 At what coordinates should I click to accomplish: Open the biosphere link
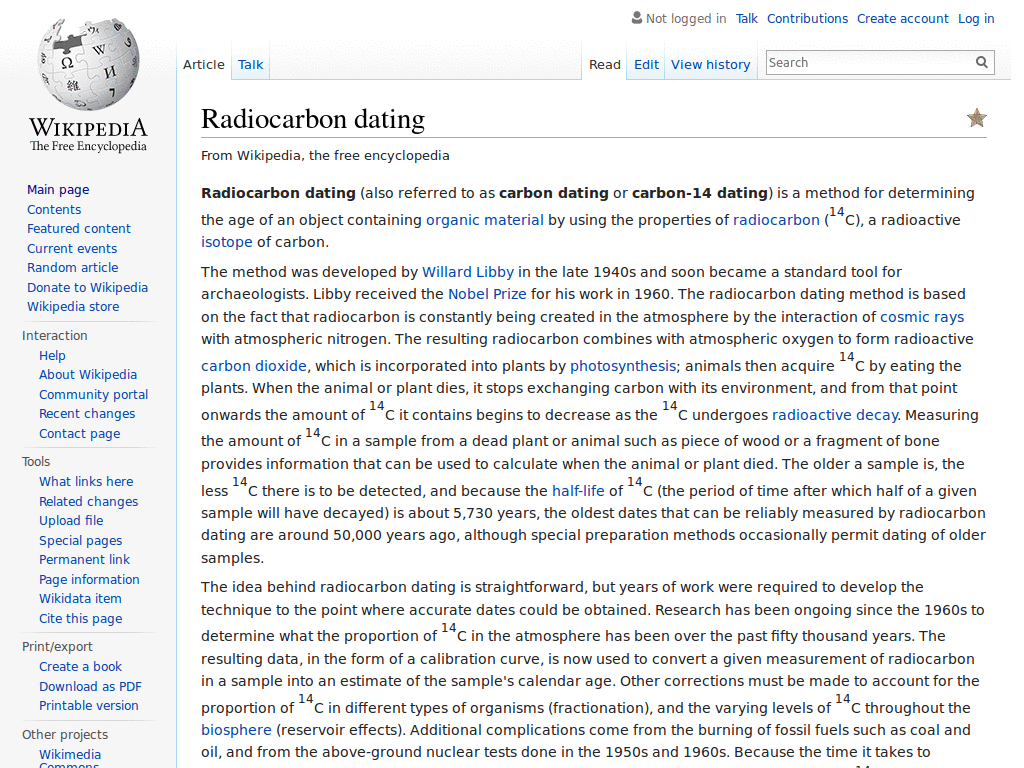point(236,730)
